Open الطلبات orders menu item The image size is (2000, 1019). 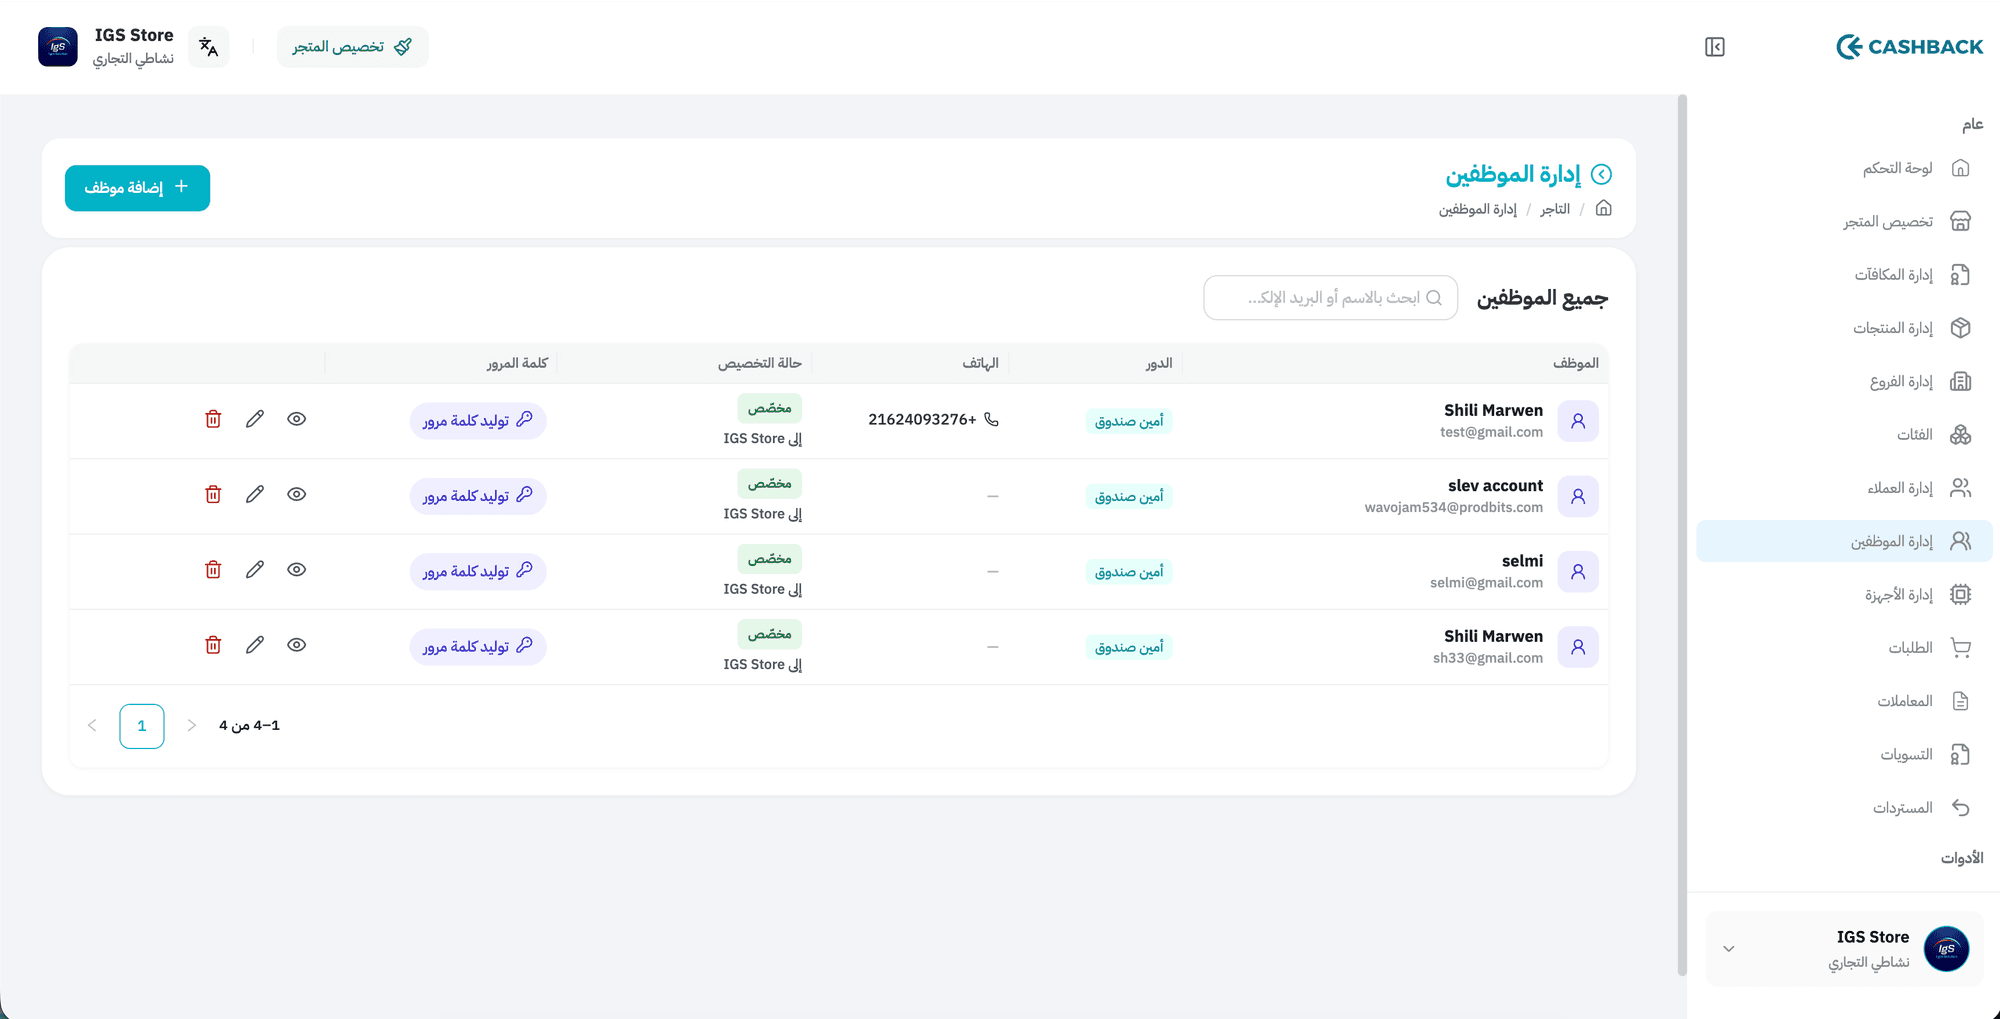click(1844, 648)
